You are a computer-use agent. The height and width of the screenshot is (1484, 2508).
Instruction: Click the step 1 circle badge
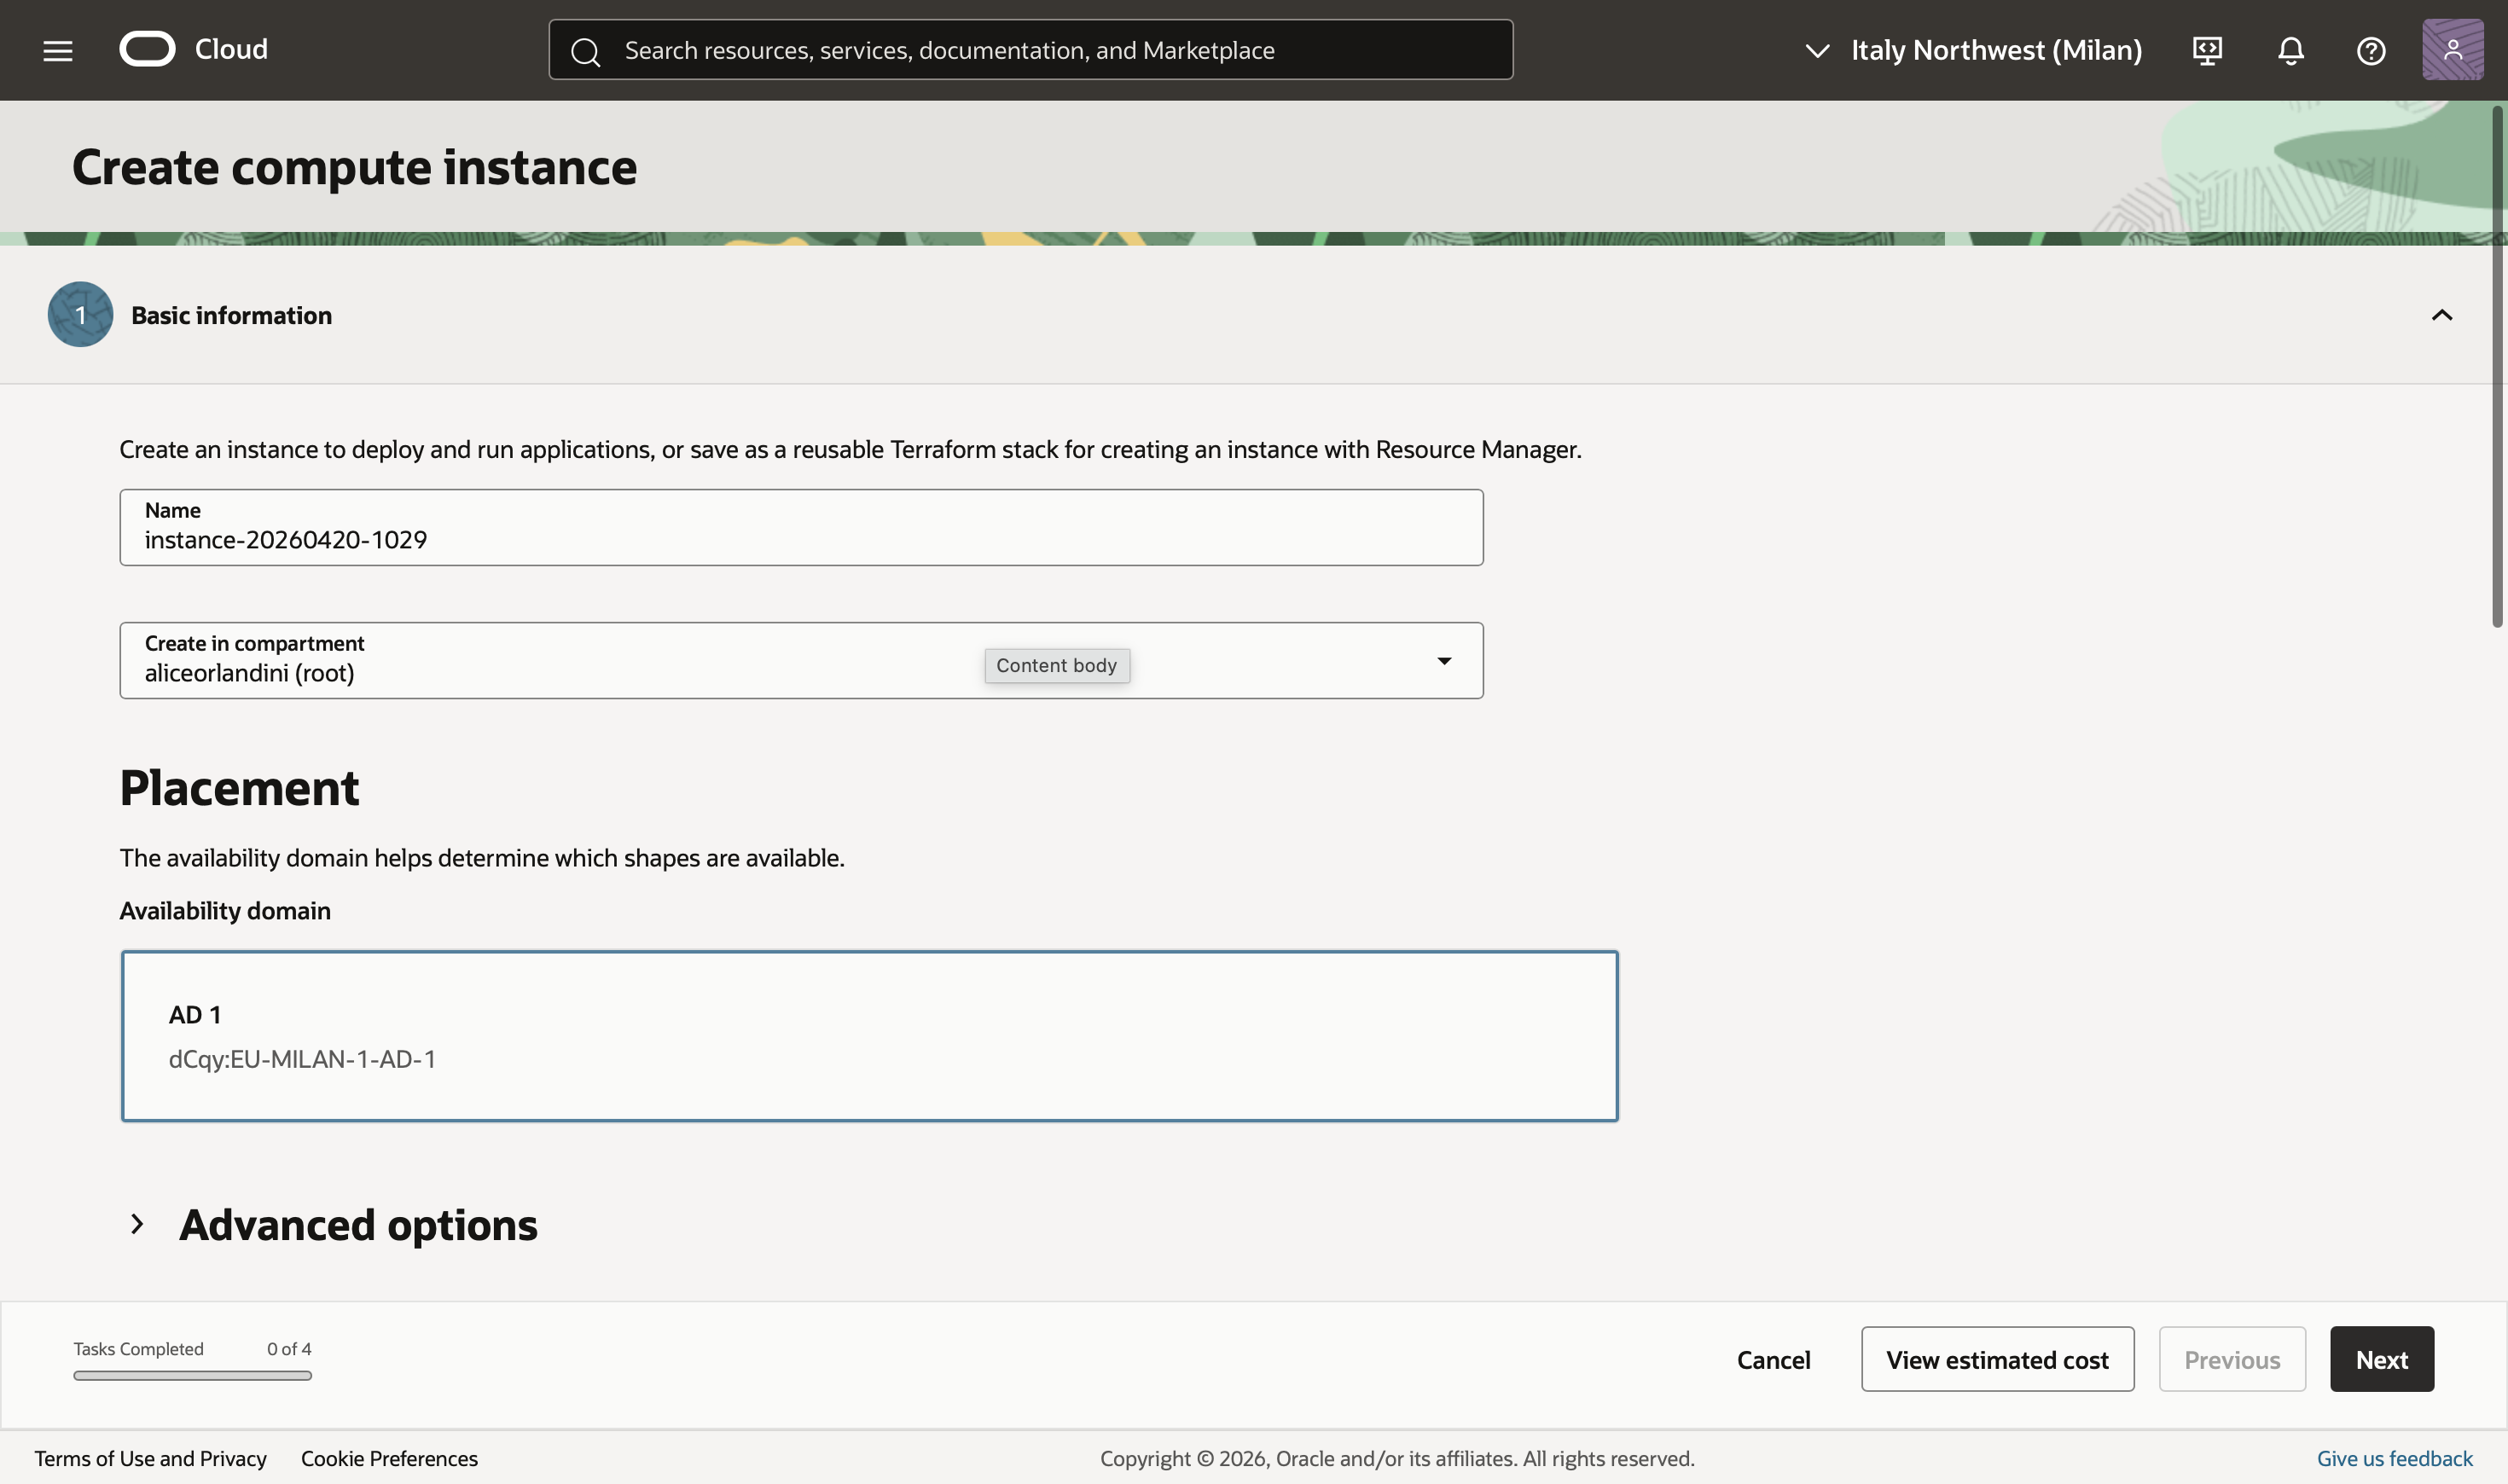80,315
